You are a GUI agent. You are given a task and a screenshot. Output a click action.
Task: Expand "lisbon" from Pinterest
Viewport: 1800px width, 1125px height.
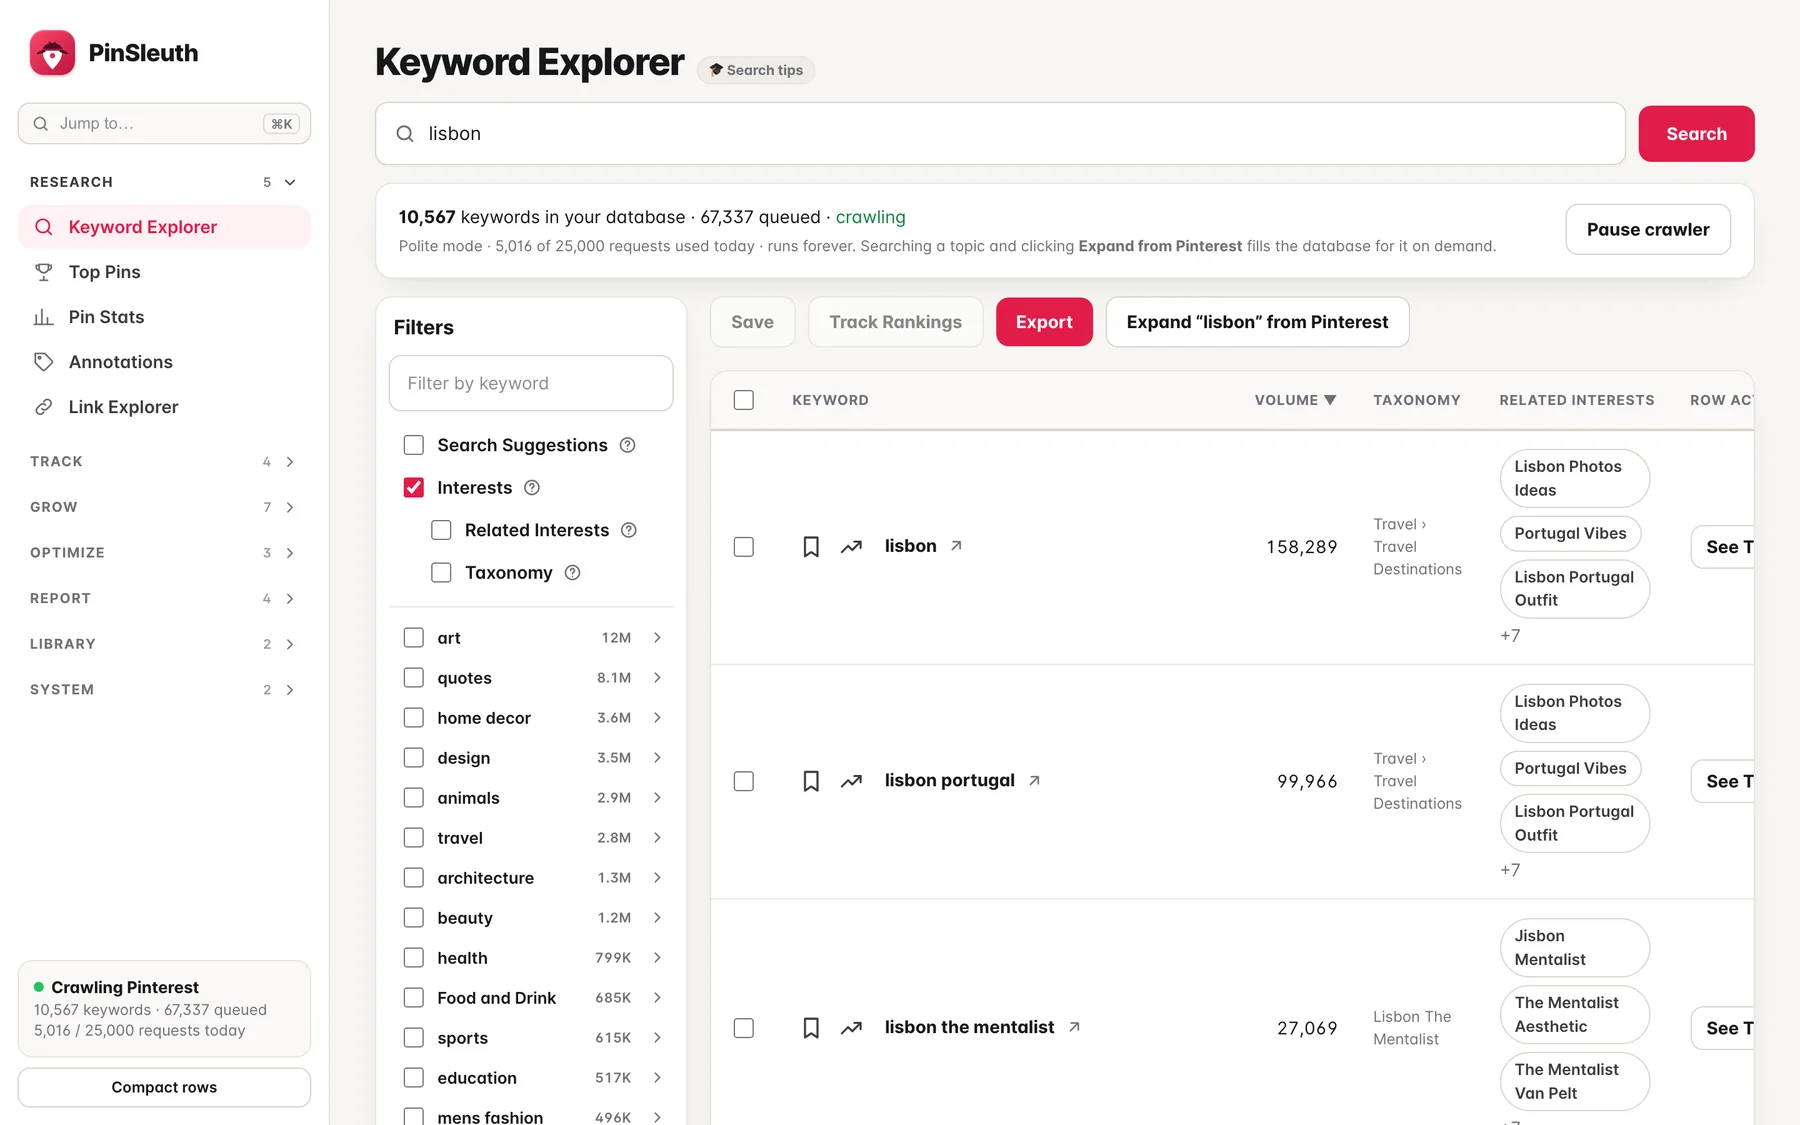pyautogui.click(x=1257, y=322)
